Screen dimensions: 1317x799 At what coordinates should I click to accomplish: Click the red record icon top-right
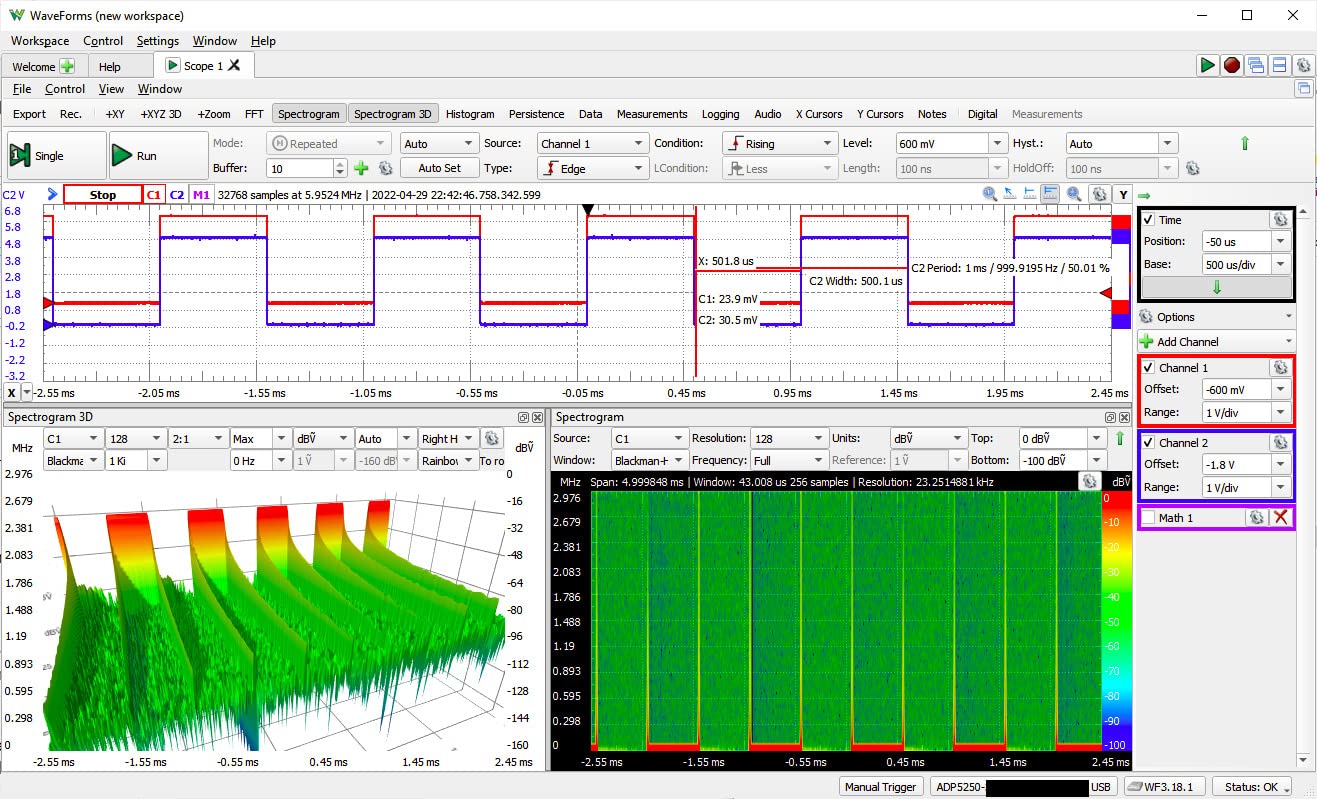[x=1231, y=65]
